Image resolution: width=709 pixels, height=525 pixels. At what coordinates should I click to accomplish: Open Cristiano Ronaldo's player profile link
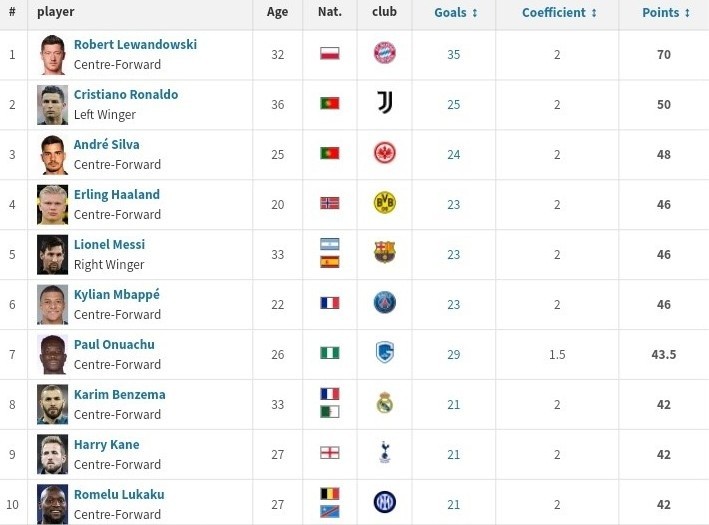(x=126, y=95)
